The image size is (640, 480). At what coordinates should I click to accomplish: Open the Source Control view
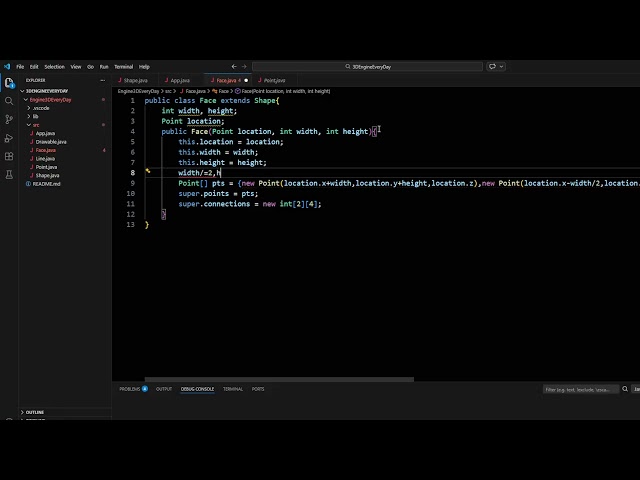9,119
